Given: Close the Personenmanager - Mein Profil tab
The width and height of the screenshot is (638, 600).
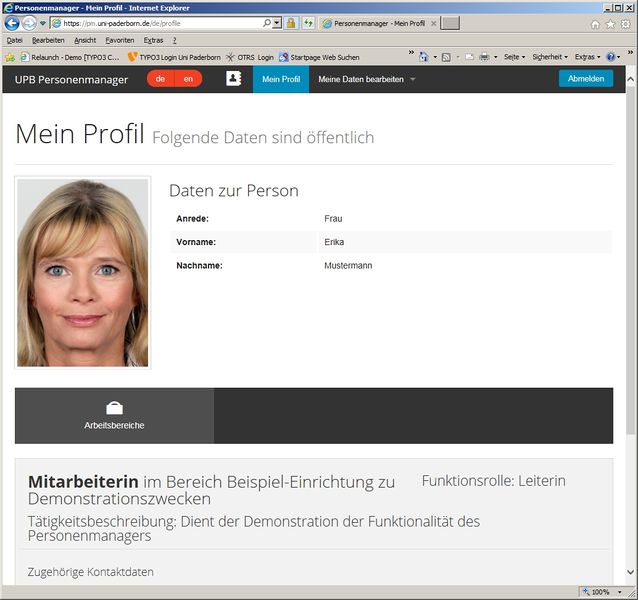Looking at the screenshot, I should (x=433, y=24).
